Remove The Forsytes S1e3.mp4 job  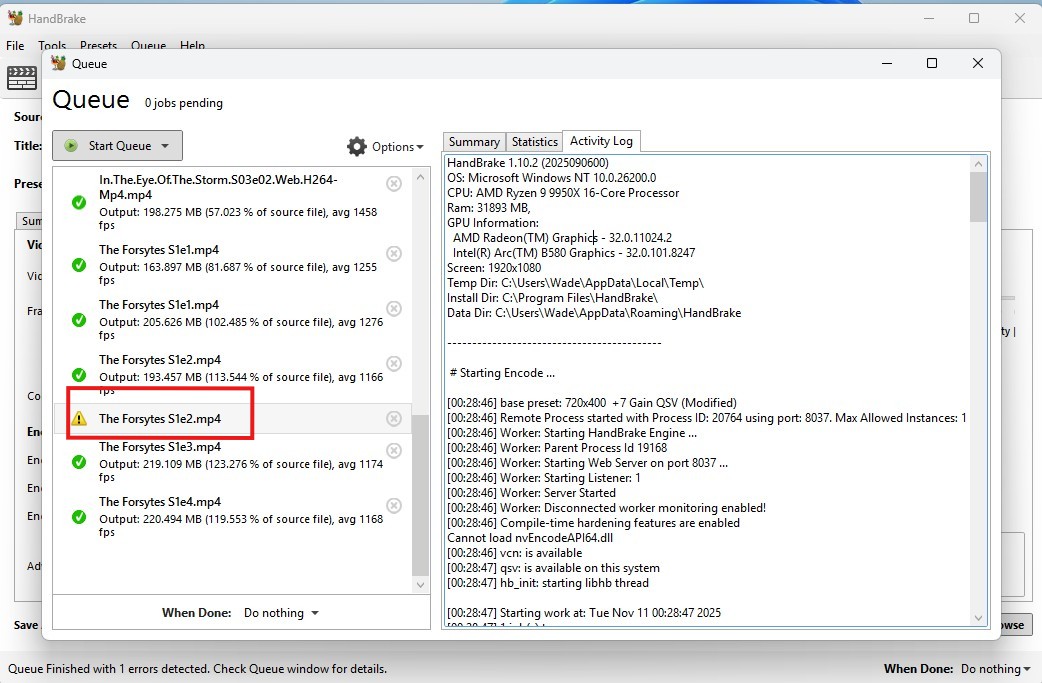394,451
